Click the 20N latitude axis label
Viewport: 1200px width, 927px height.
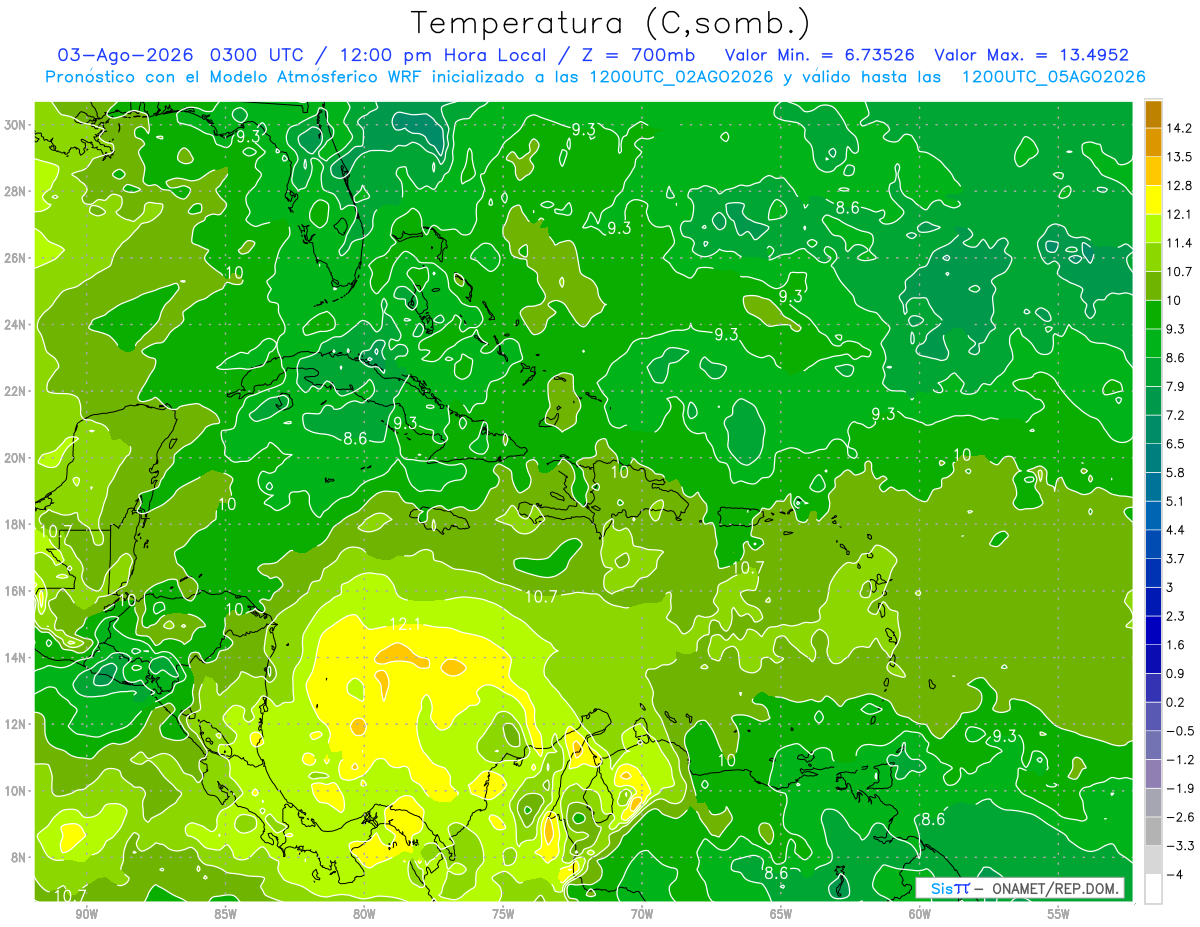pyautogui.click(x=17, y=458)
